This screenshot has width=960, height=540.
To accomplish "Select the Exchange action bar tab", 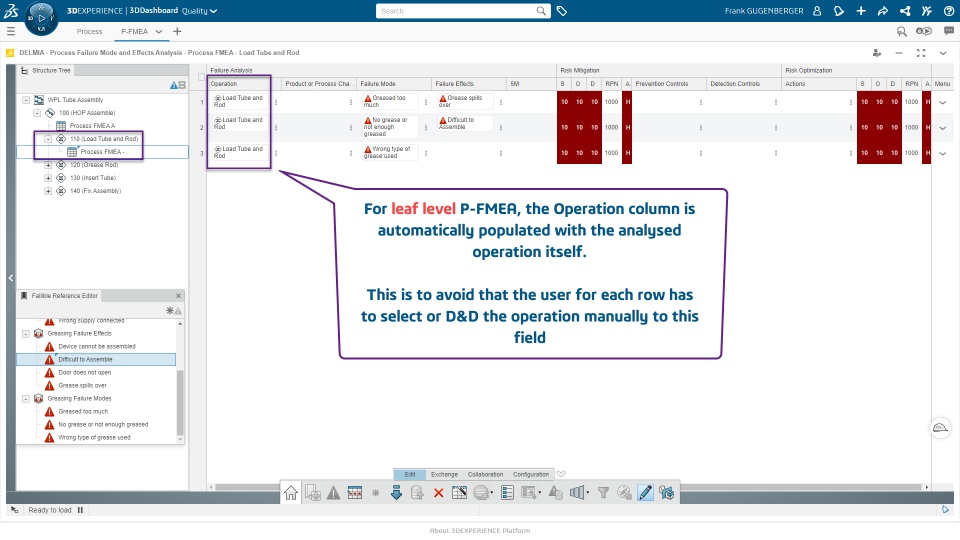I will (x=444, y=474).
